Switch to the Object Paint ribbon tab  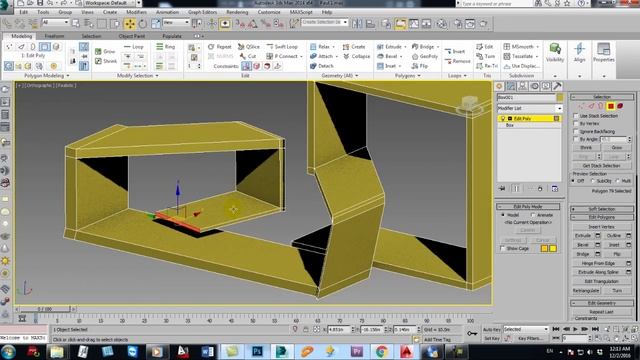(x=131, y=36)
